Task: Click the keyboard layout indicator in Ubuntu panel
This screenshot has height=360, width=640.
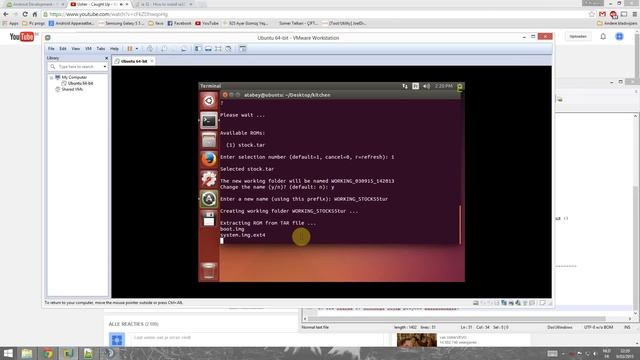Action: tap(416, 86)
